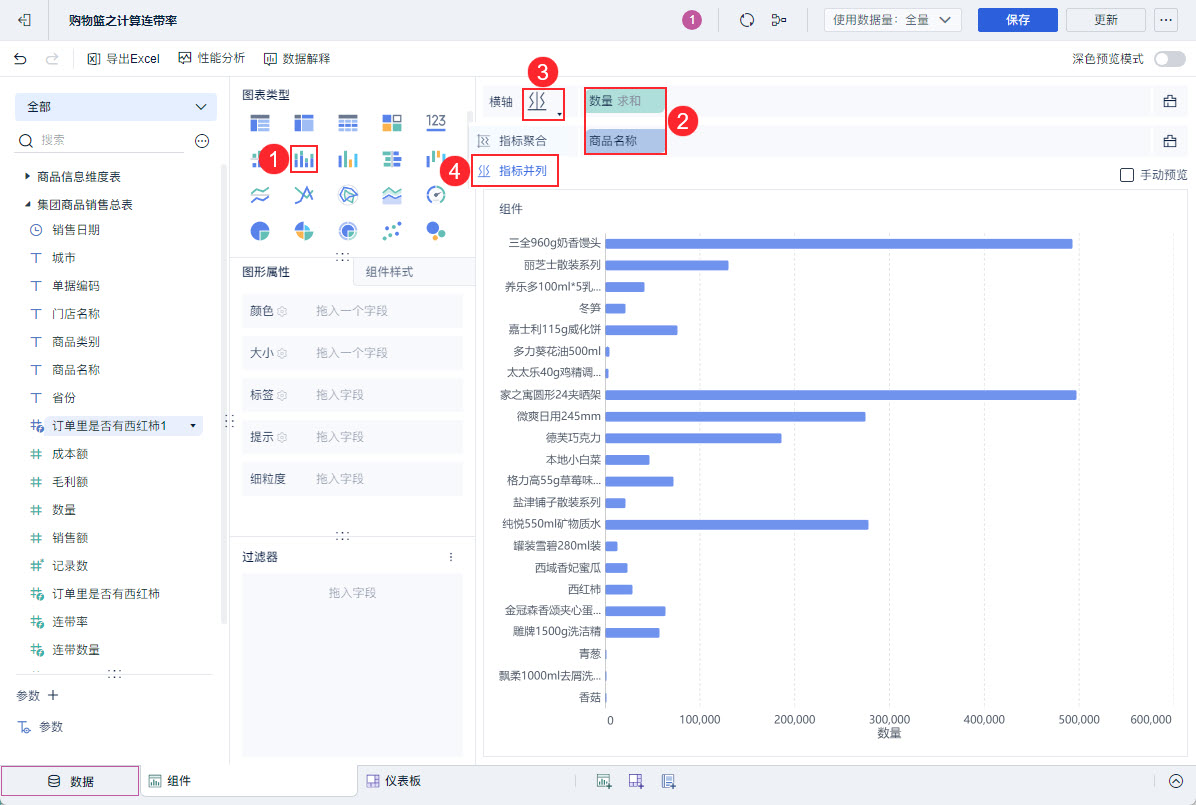Click the circular refresh icon in top bar
Image resolution: width=1196 pixels, height=805 pixels.
coord(747,21)
